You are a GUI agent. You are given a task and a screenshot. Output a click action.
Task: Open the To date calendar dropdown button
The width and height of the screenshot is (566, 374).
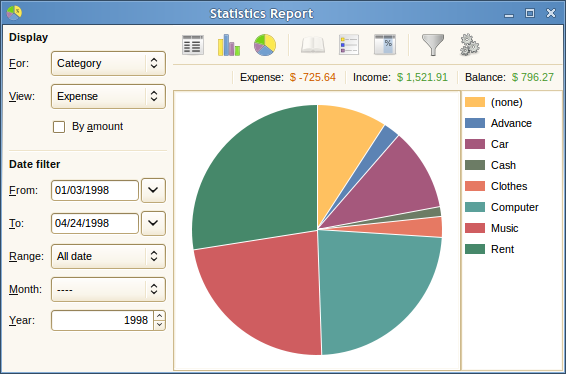pos(153,223)
